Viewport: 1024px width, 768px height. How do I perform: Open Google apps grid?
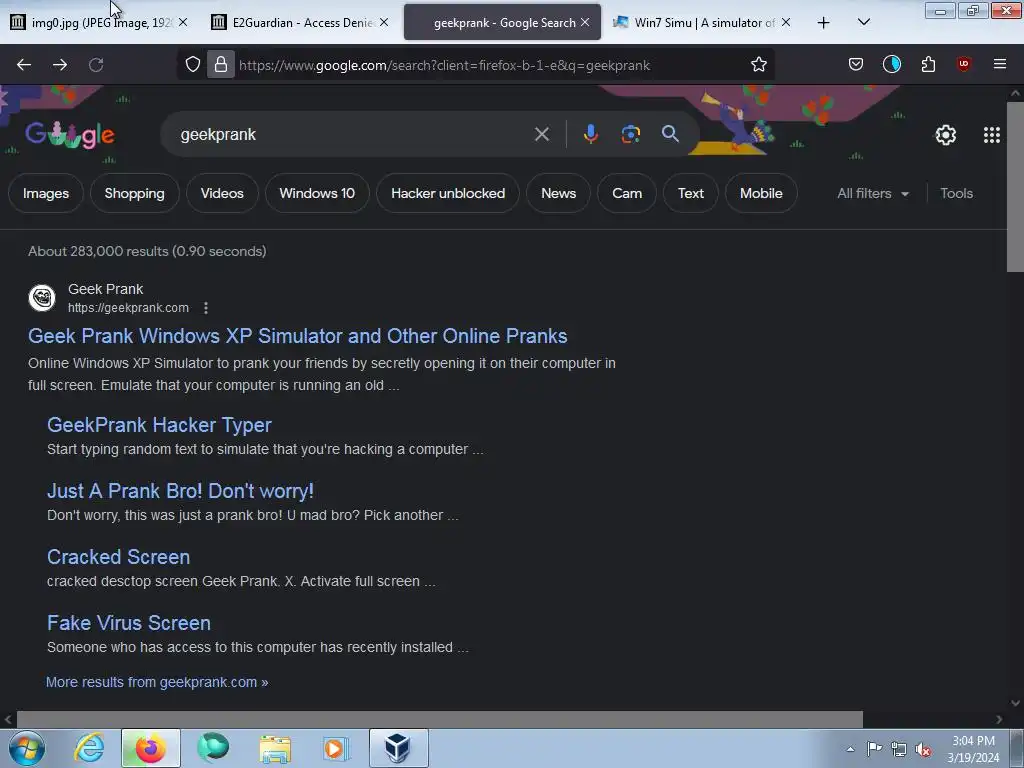[991, 135]
